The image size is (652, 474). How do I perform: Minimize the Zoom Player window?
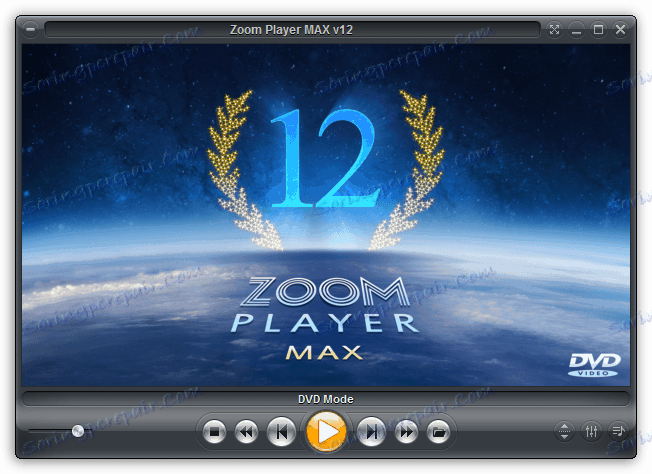576,30
